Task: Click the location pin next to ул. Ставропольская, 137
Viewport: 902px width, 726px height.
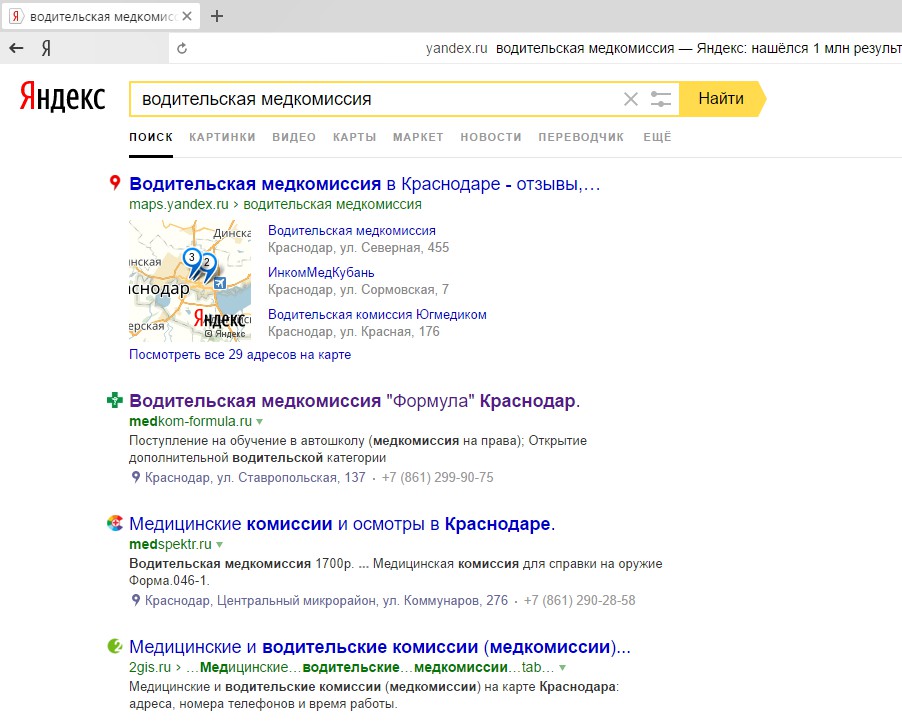Action: pos(136,477)
